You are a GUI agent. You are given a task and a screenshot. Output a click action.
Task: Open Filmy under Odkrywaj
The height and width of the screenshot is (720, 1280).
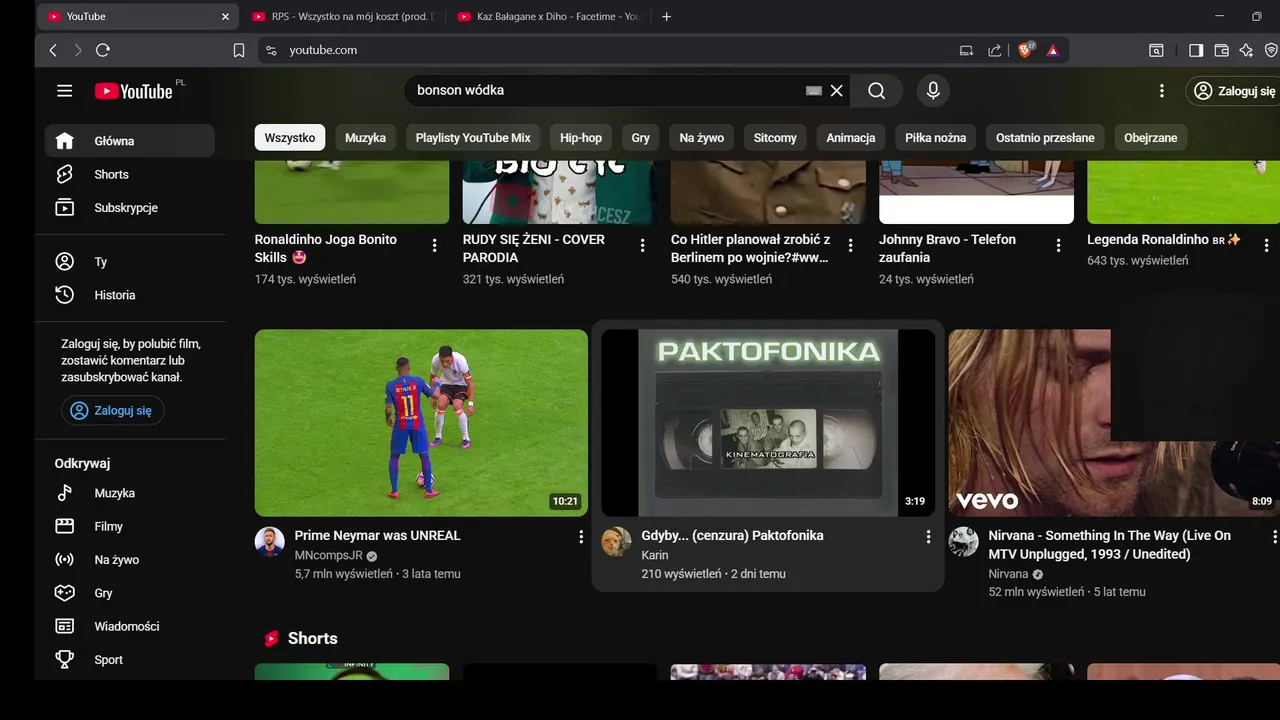click(130, 526)
